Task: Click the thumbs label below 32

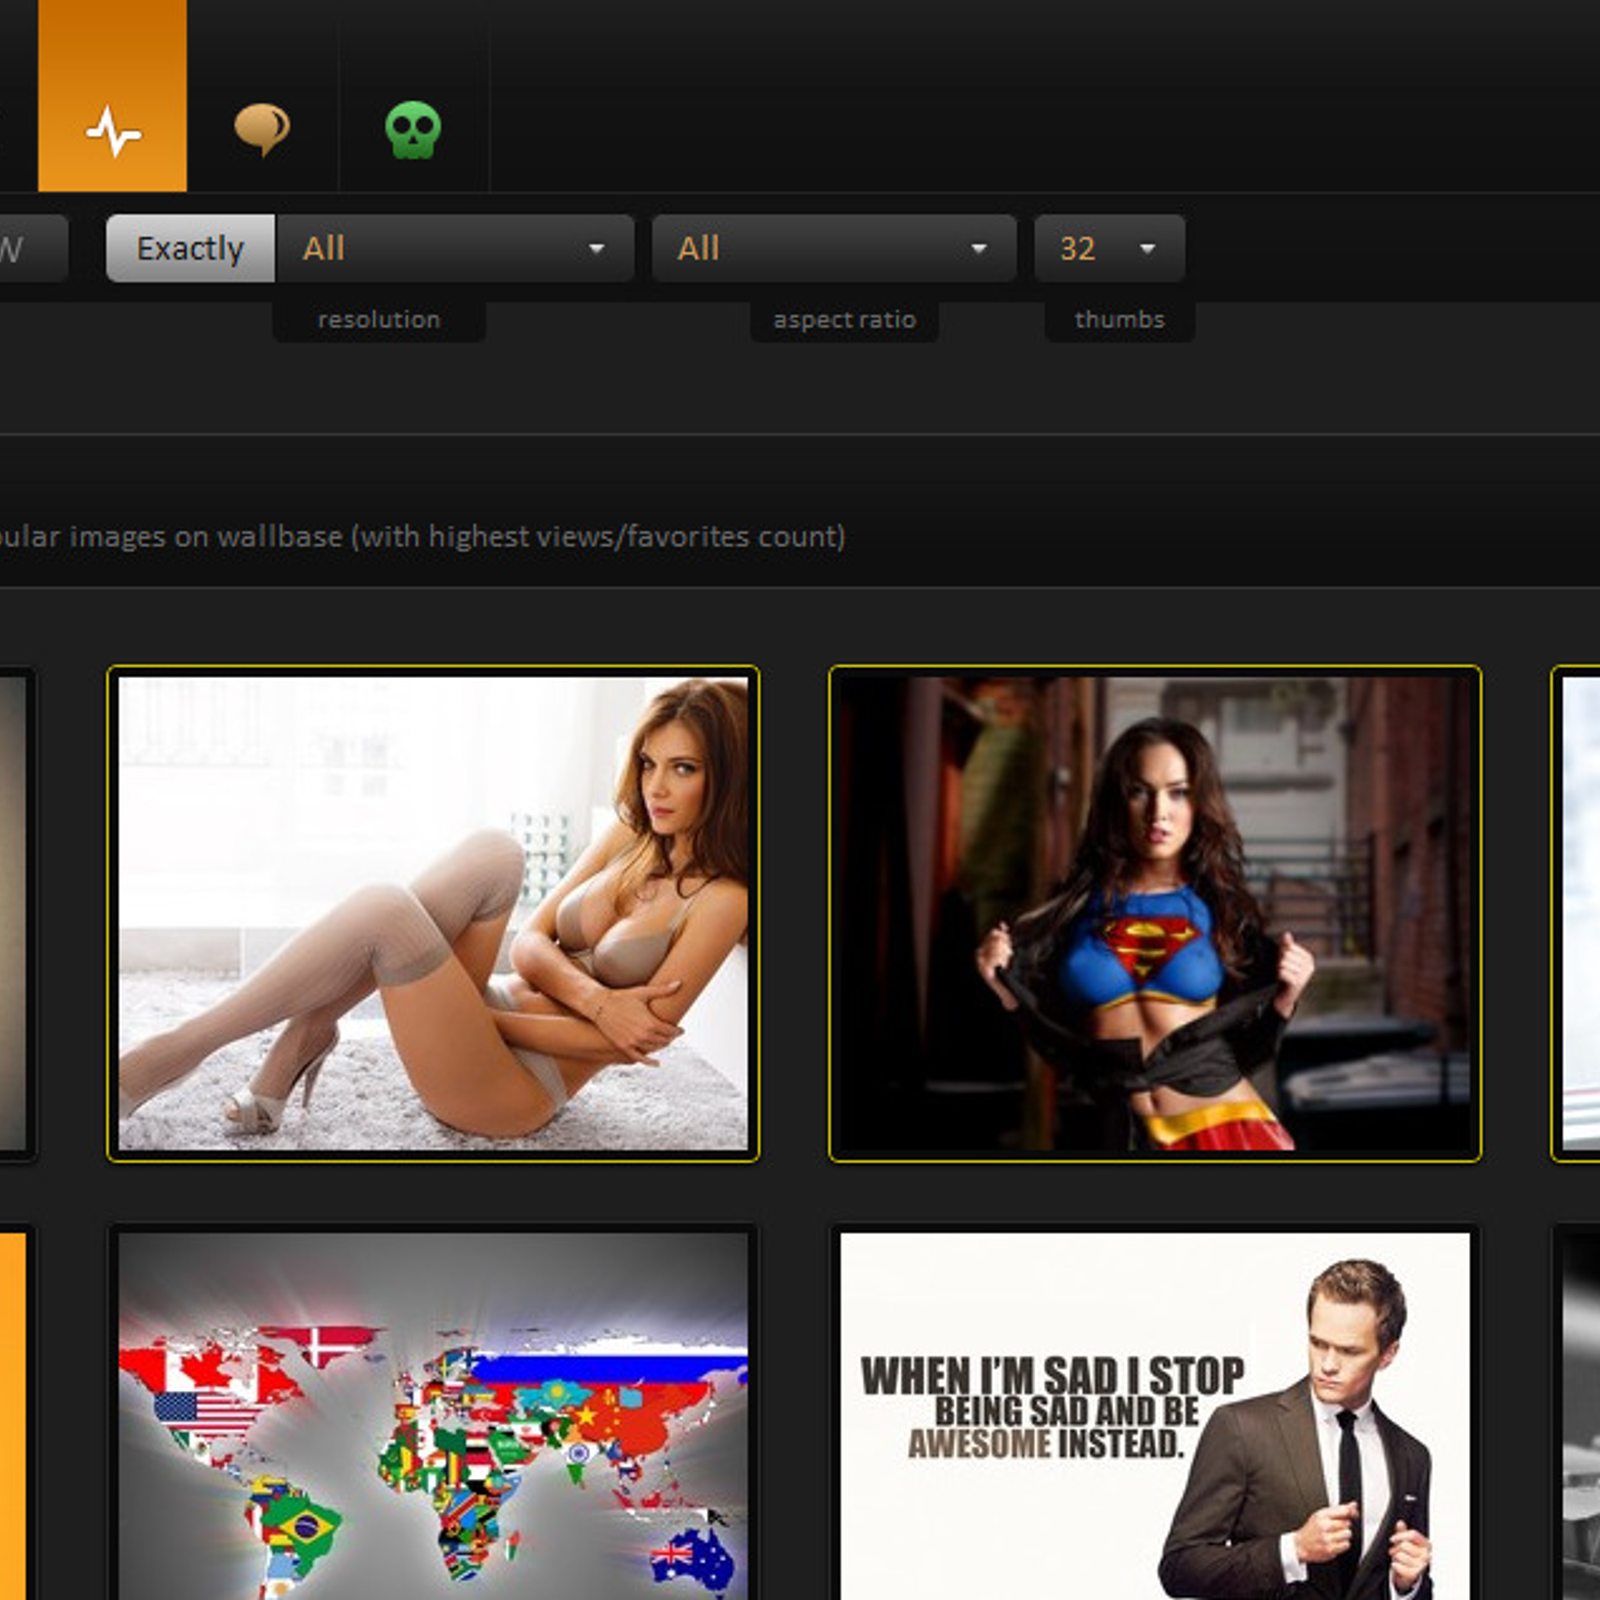Action: tap(1119, 320)
